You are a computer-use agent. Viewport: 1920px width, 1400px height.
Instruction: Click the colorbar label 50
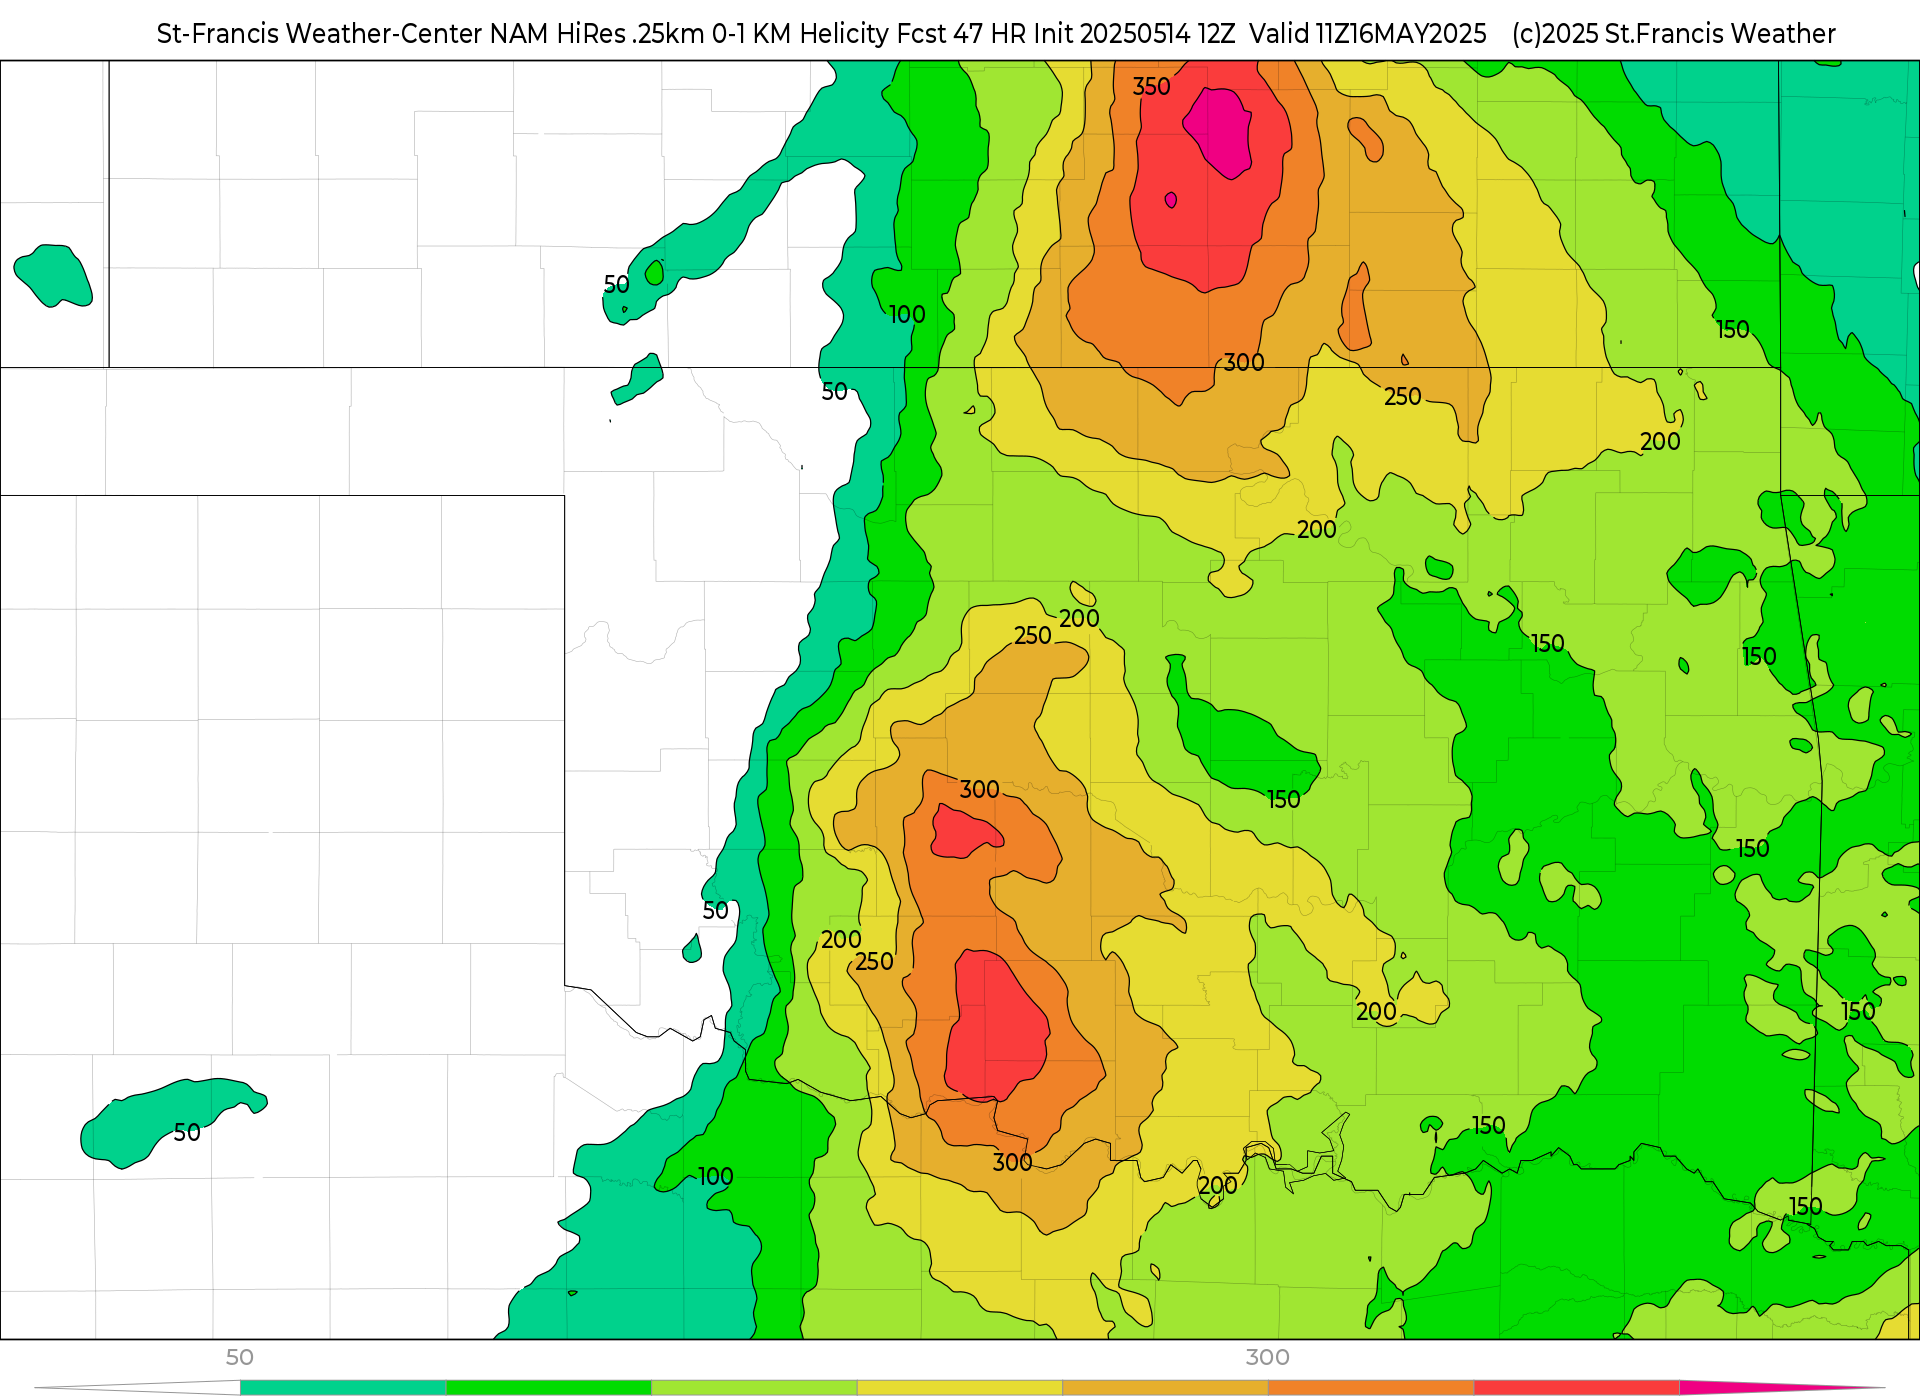point(239,1357)
